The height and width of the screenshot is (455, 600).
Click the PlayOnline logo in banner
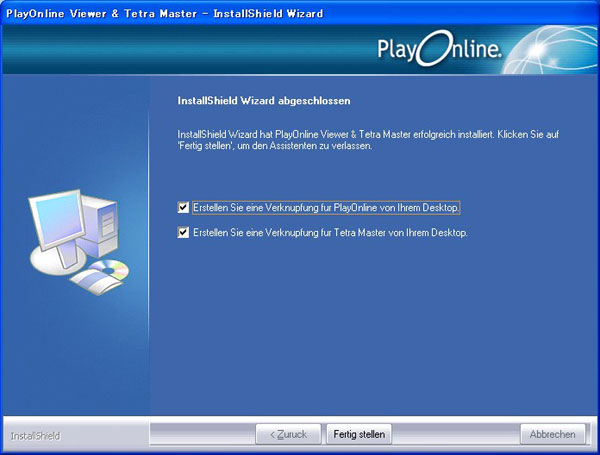(439, 49)
